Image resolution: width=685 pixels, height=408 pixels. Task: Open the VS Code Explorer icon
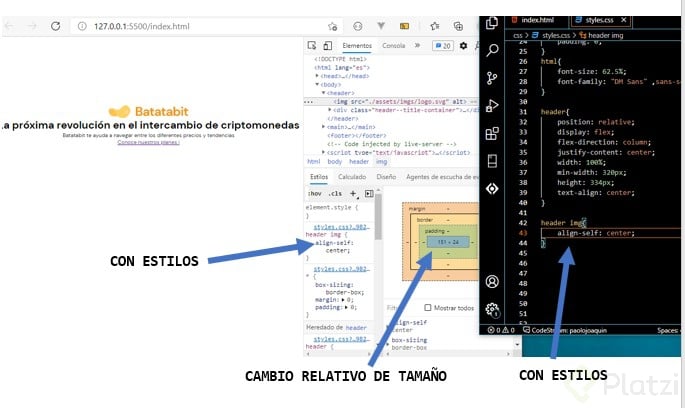[x=492, y=23]
